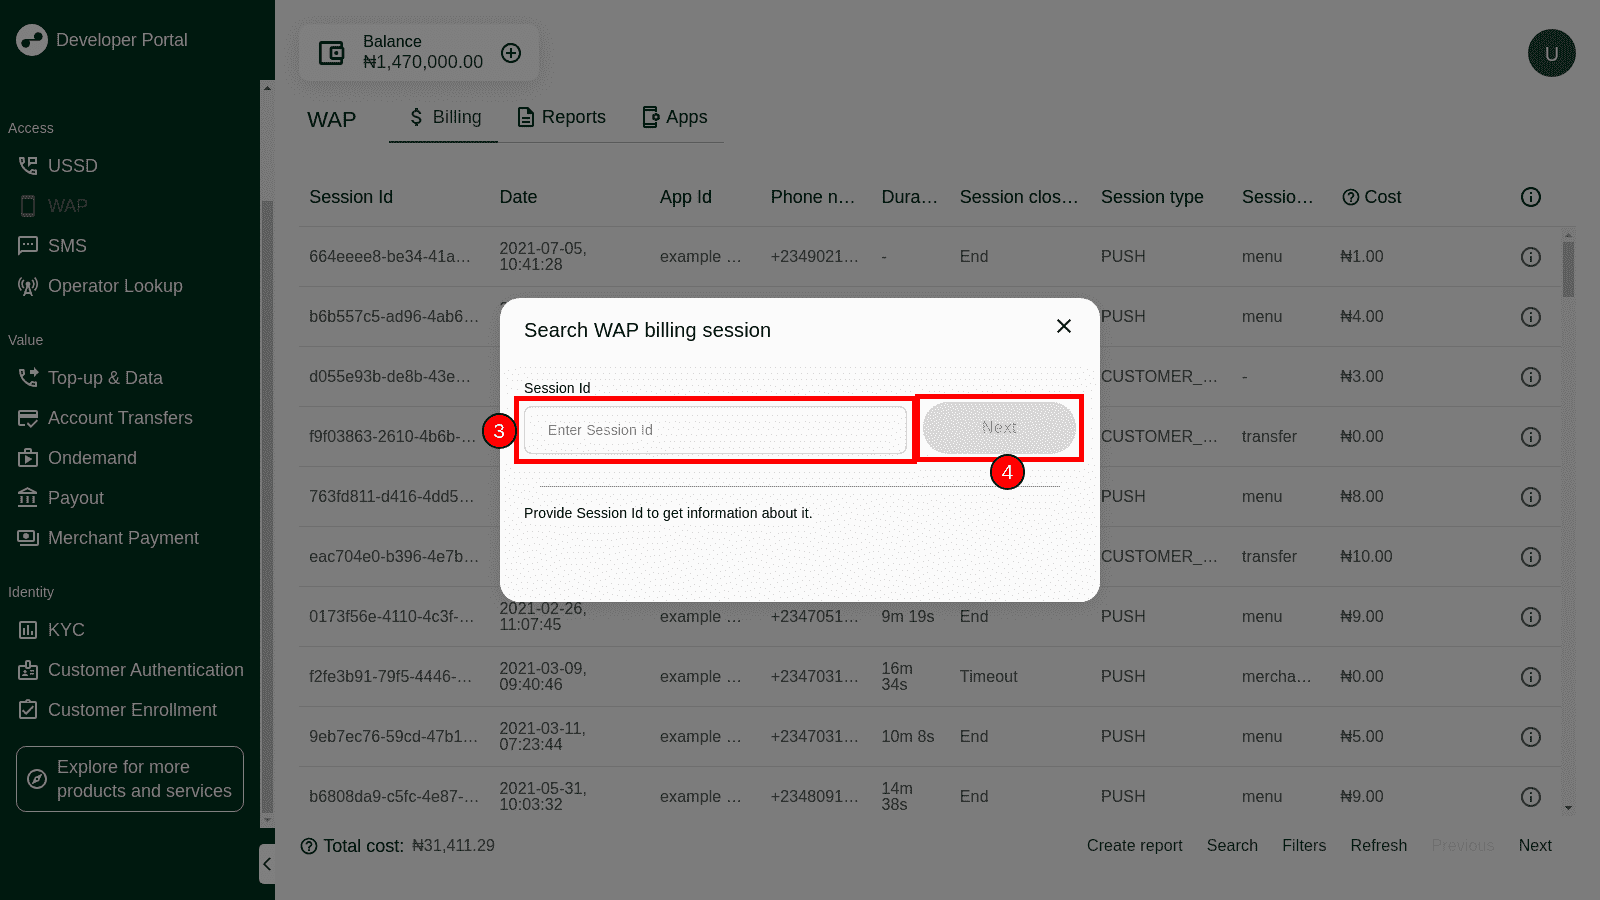
Task: Open KYC in the Identity section
Action: pos(66,630)
